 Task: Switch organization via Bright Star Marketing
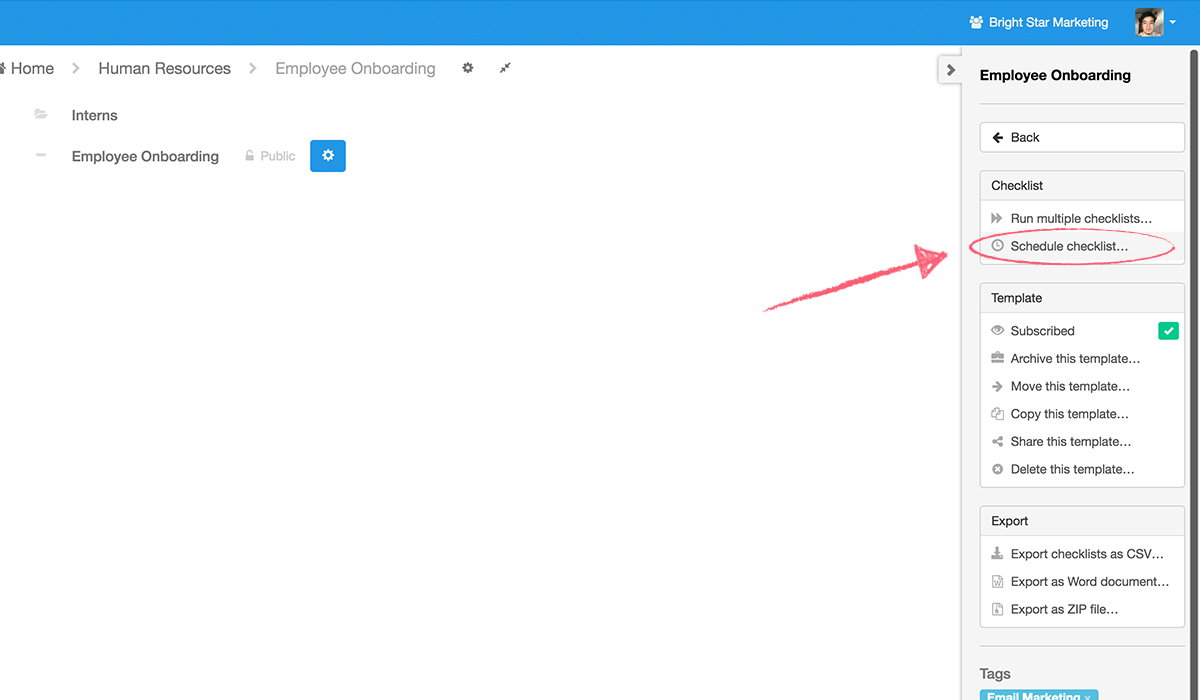click(1038, 22)
